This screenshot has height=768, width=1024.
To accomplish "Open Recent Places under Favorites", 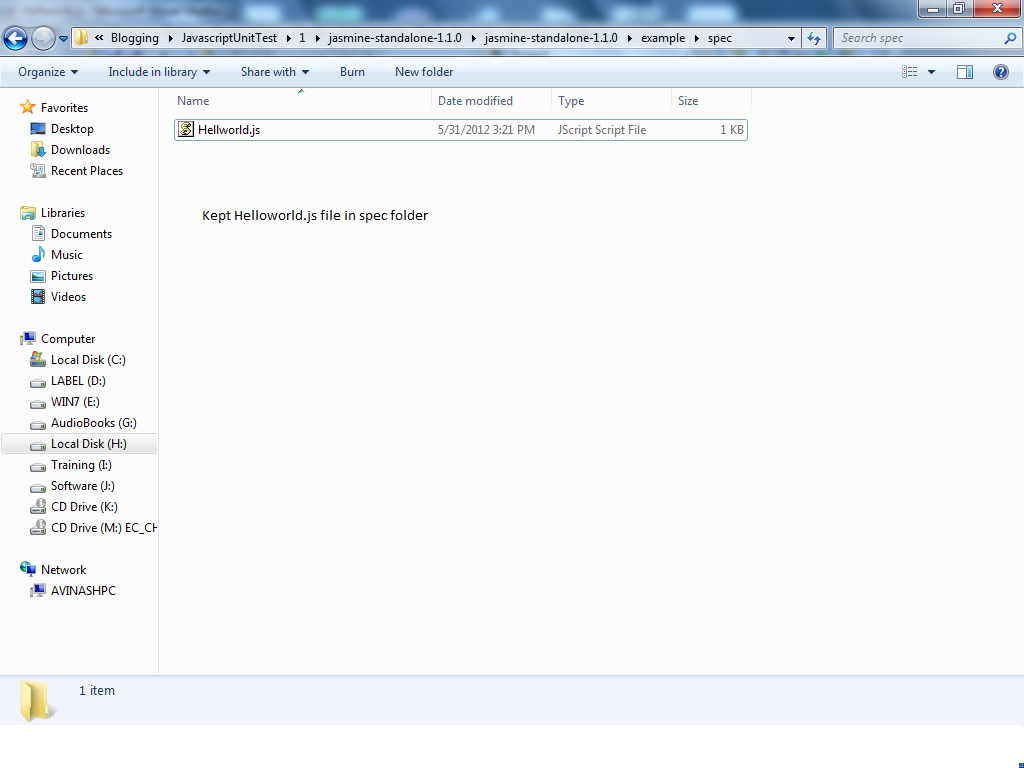I will (87, 170).
